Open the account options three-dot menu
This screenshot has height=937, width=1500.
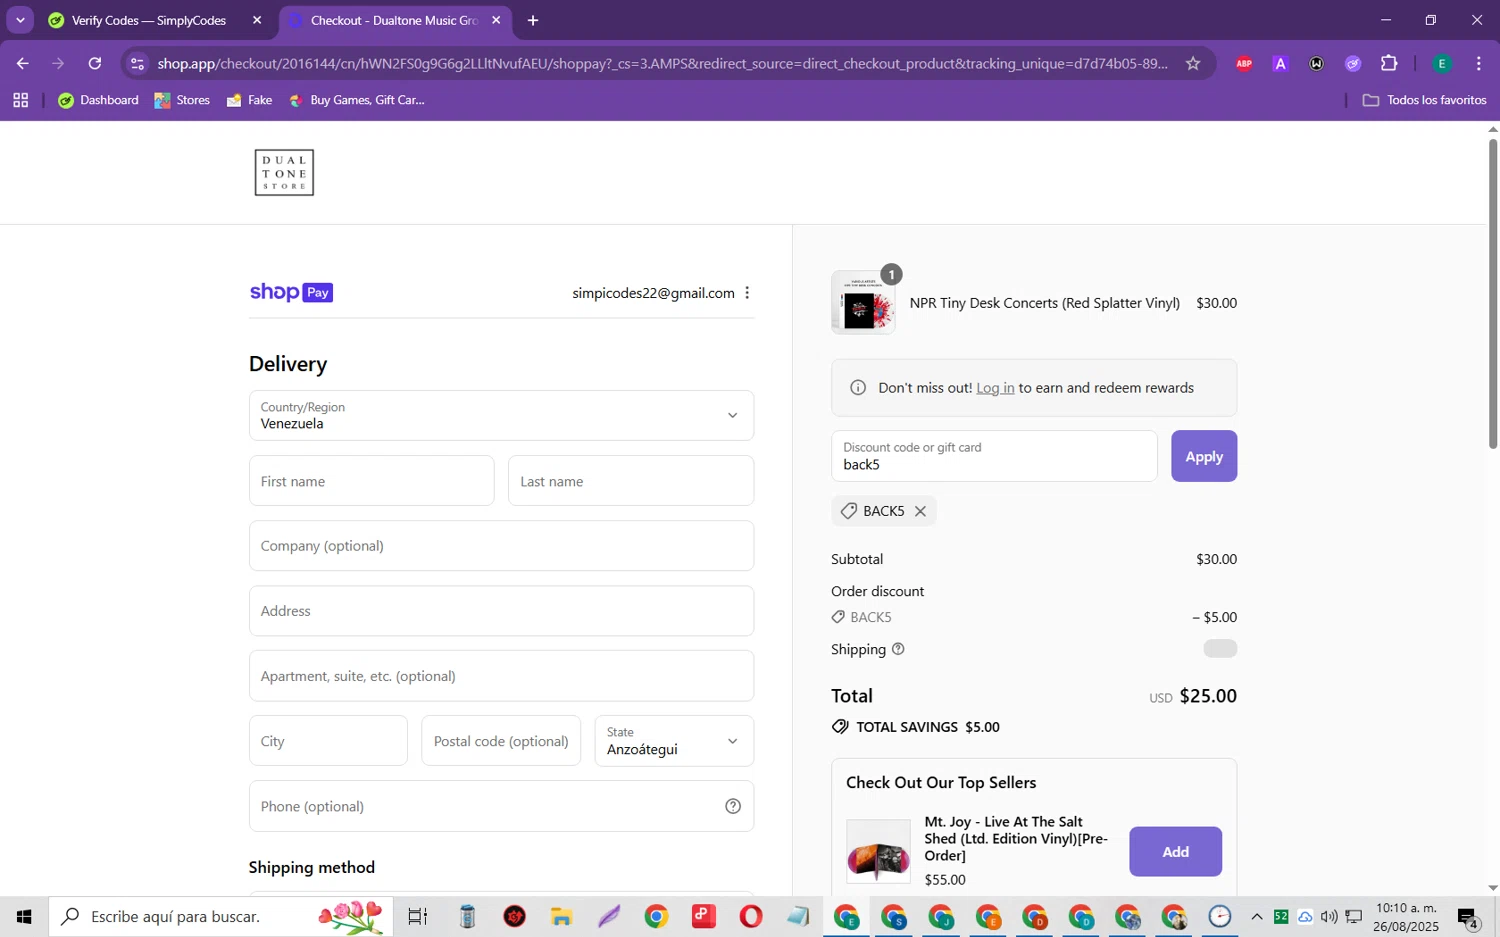click(x=747, y=293)
